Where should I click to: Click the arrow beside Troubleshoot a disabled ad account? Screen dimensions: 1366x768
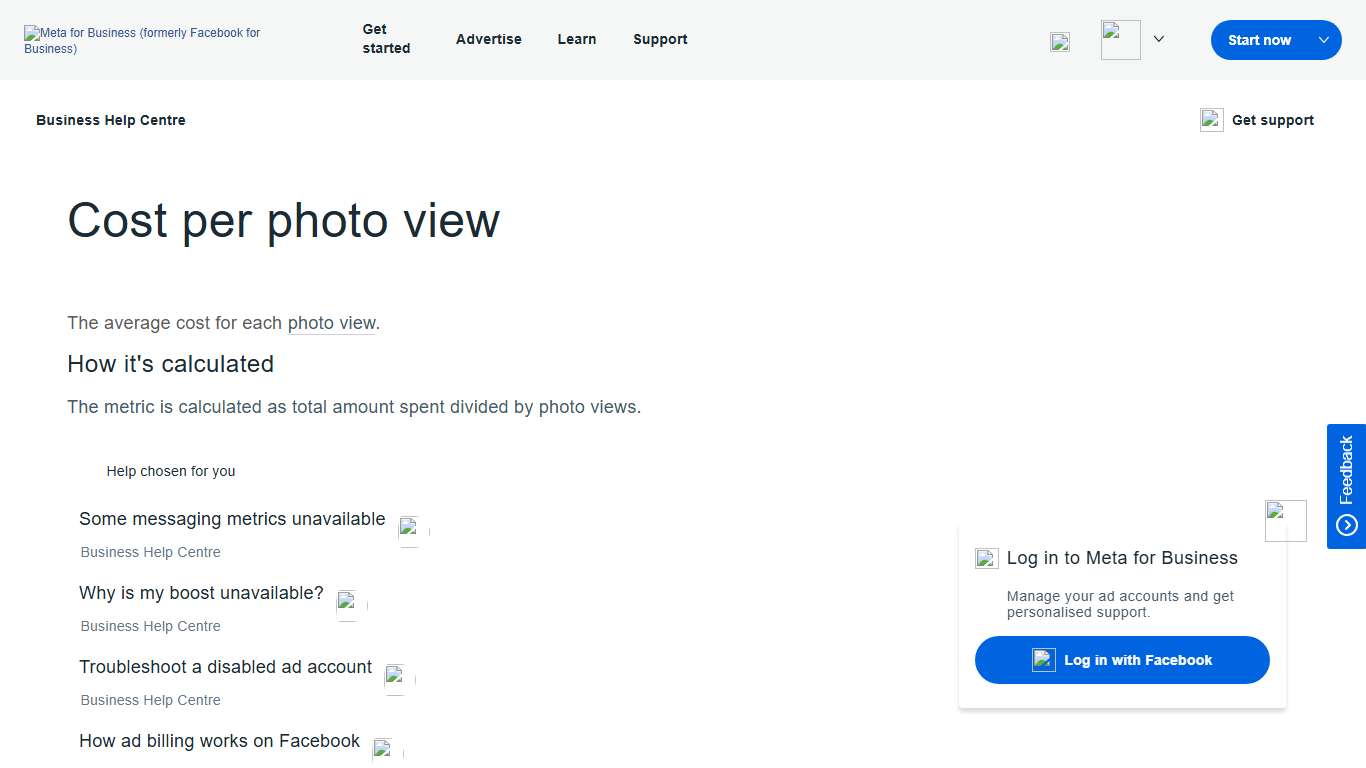tap(394, 678)
